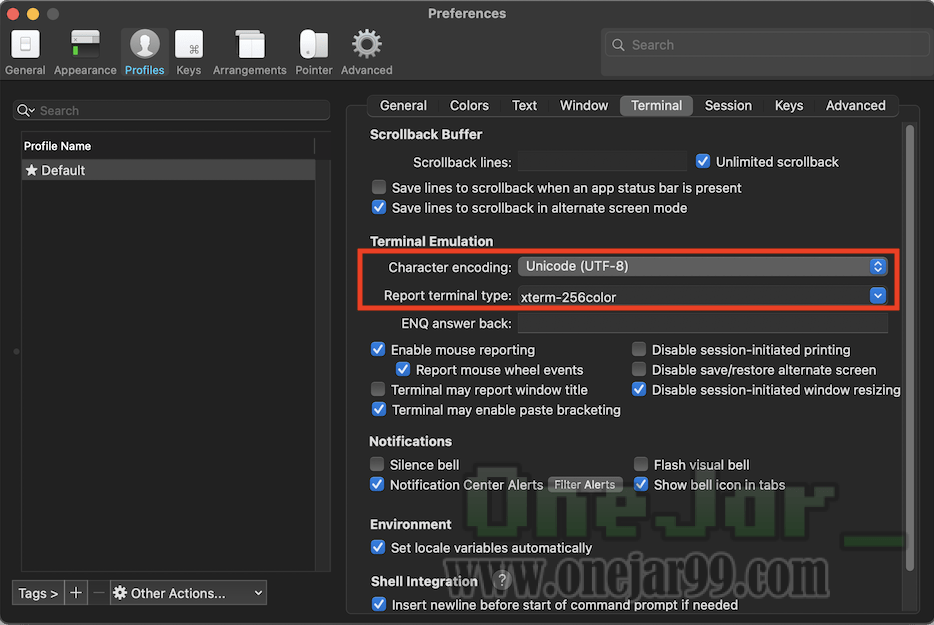The image size is (934, 625).
Task: Toggle Enable mouse reporting
Action: click(378, 349)
